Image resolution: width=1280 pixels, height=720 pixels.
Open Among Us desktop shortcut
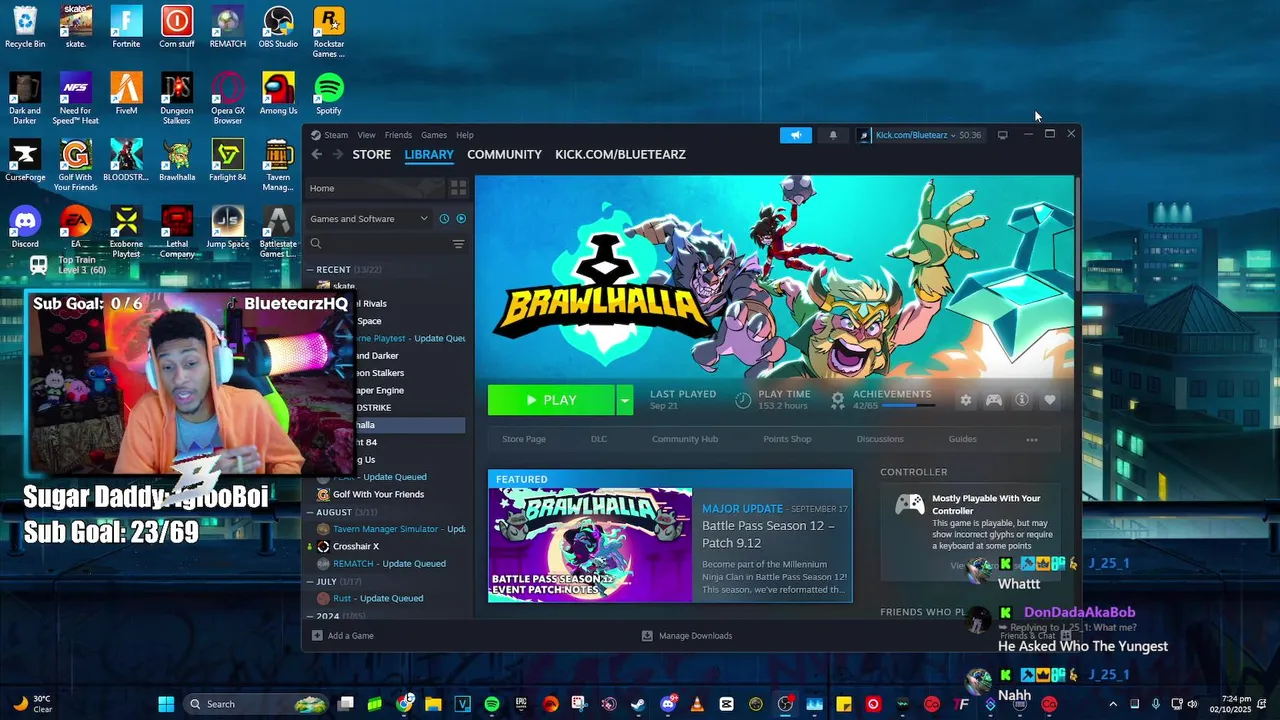coord(278,94)
